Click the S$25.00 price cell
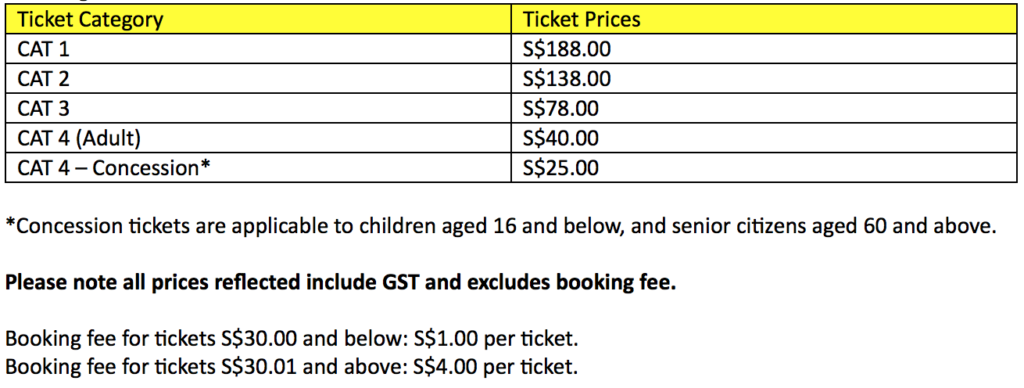The image size is (1024, 388). 763,168
